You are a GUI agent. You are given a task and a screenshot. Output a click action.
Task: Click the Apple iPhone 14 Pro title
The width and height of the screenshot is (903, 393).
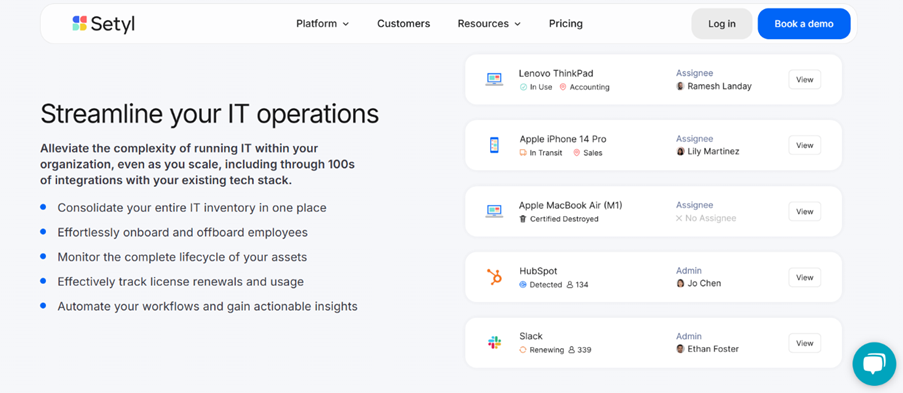(563, 139)
